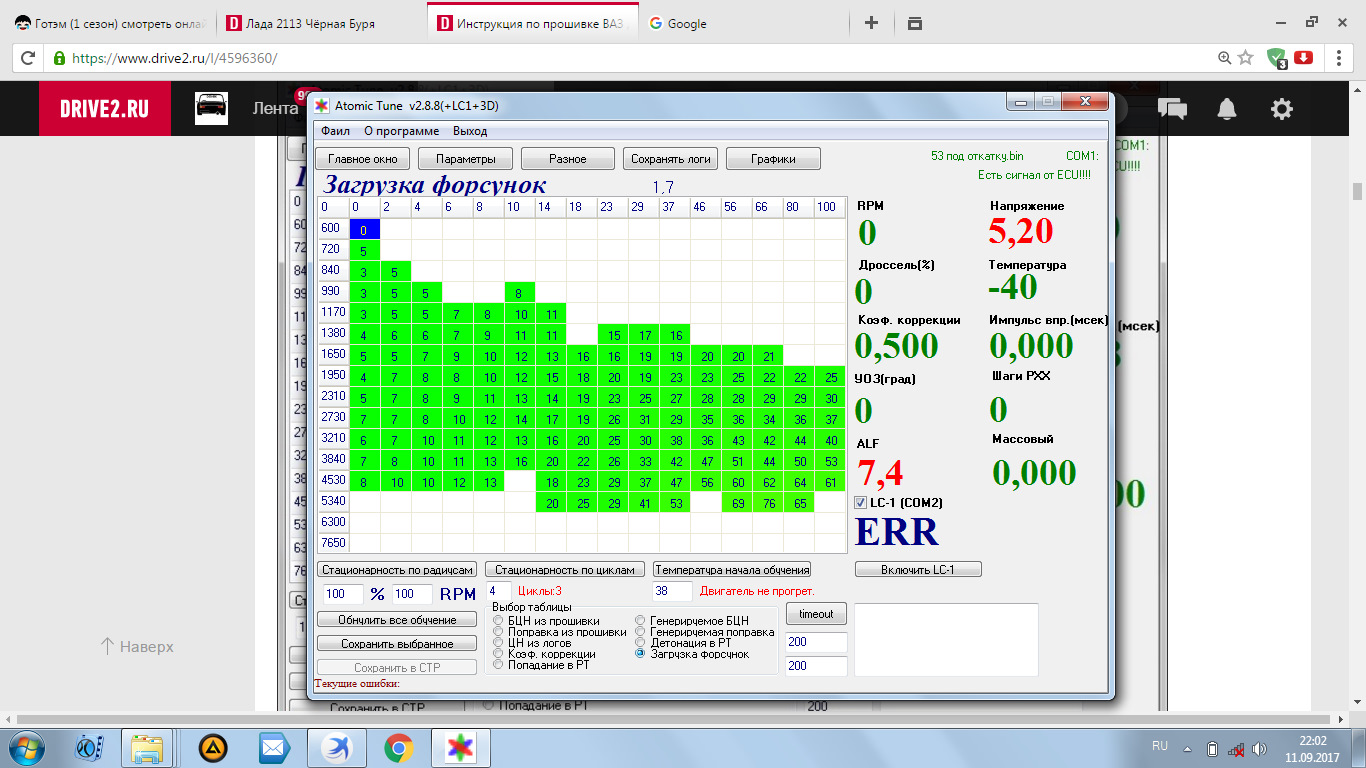
Task: Switch to the Готэм browser tab
Action: tap(110, 23)
